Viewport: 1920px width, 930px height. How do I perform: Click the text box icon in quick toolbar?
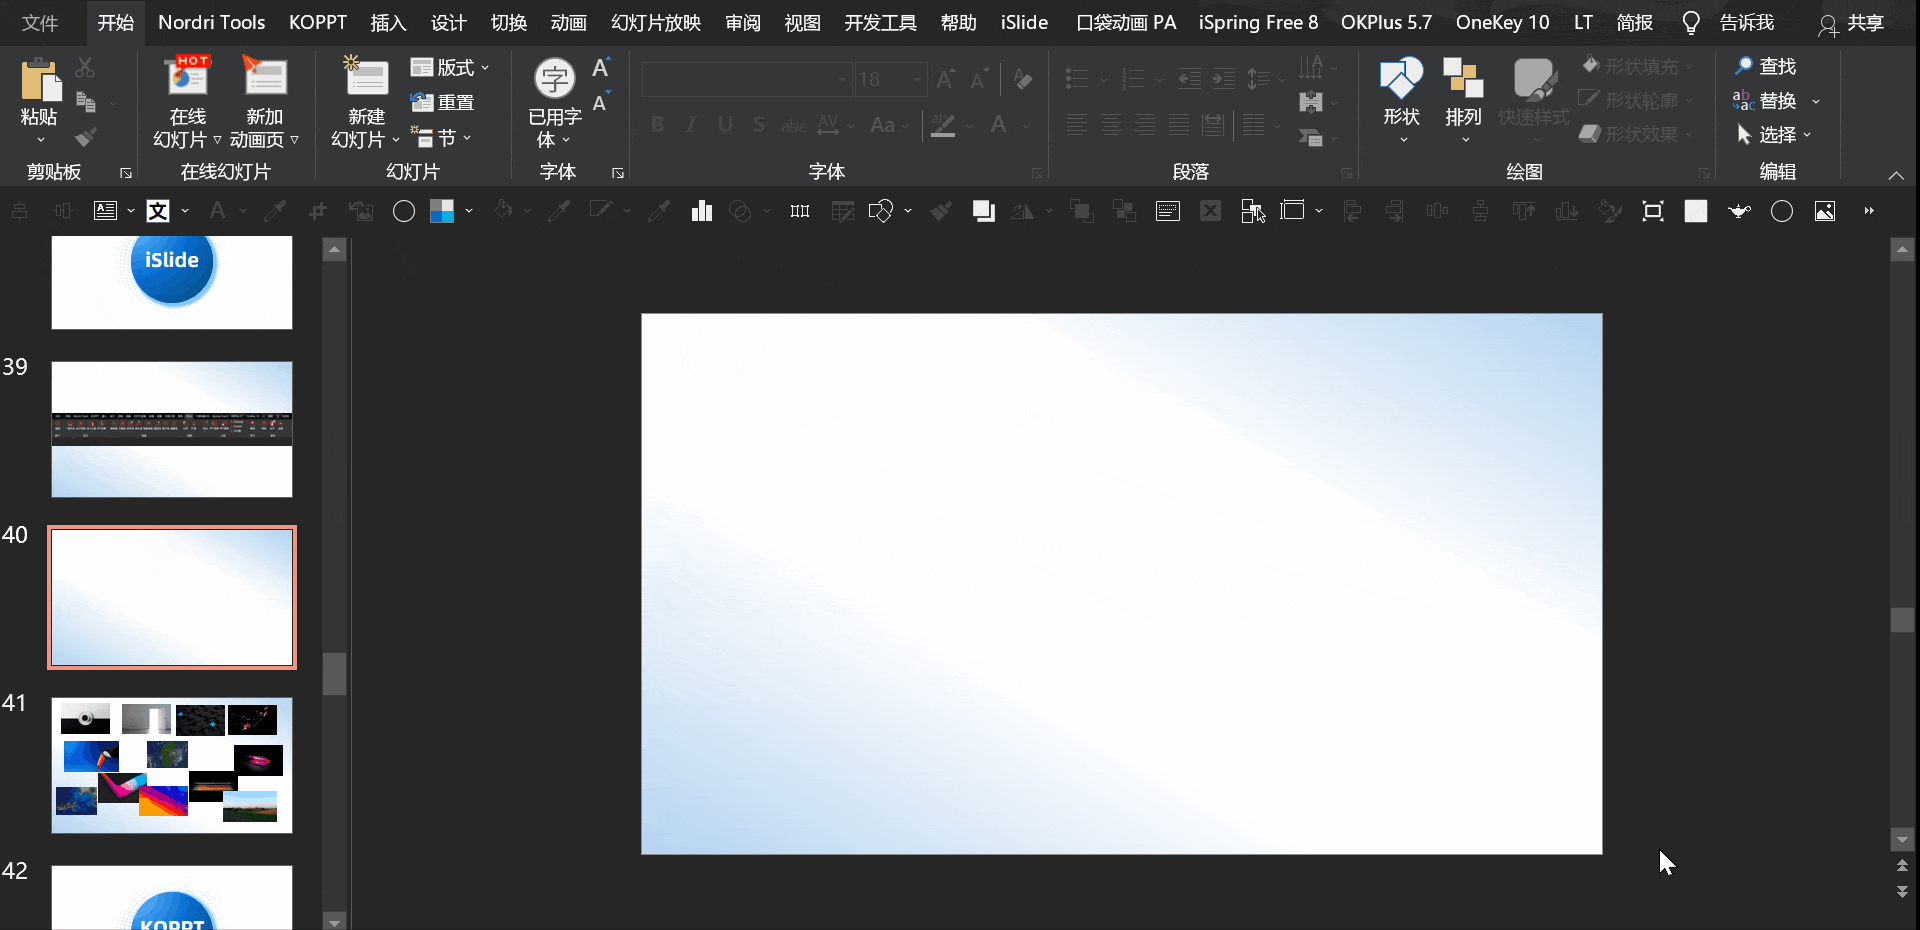tap(105, 211)
